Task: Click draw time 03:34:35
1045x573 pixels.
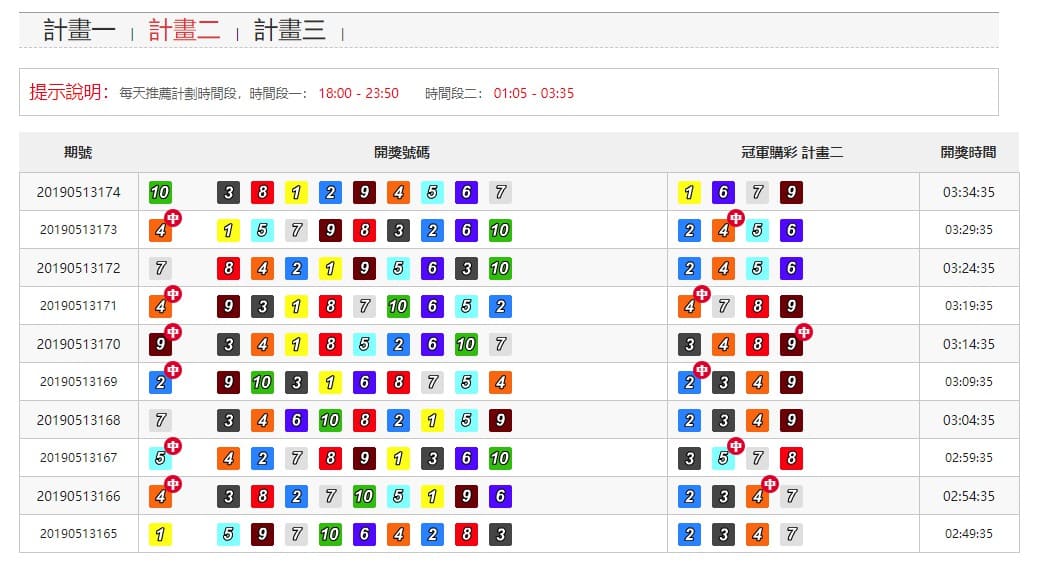Action: click(x=968, y=193)
